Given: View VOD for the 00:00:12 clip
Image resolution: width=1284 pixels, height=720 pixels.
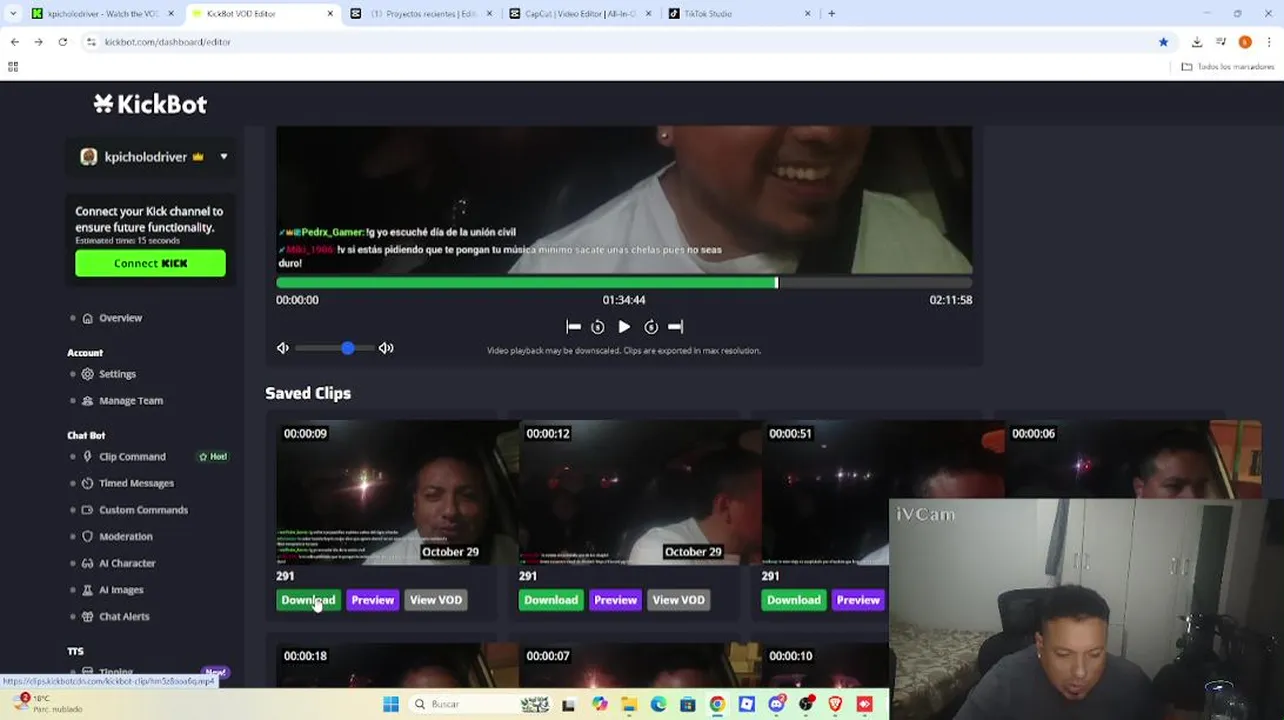Looking at the screenshot, I should point(679,600).
